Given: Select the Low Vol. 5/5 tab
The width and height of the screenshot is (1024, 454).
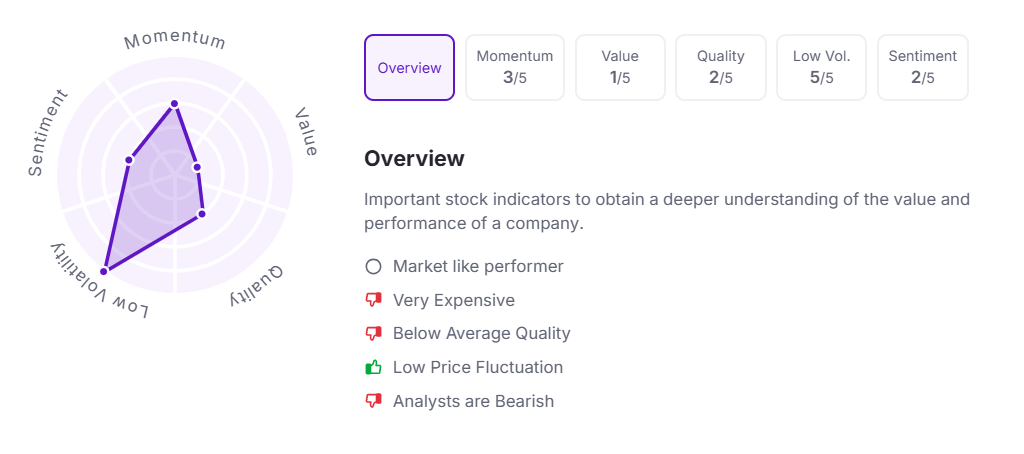Looking at the screenshot, I should click(x=822, y=68).
